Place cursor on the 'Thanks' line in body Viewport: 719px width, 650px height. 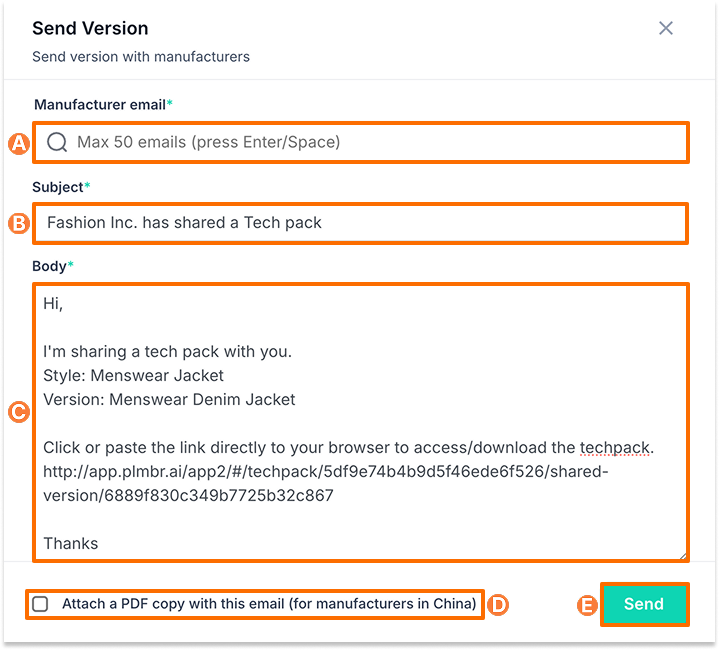click(x=71, y=543)
